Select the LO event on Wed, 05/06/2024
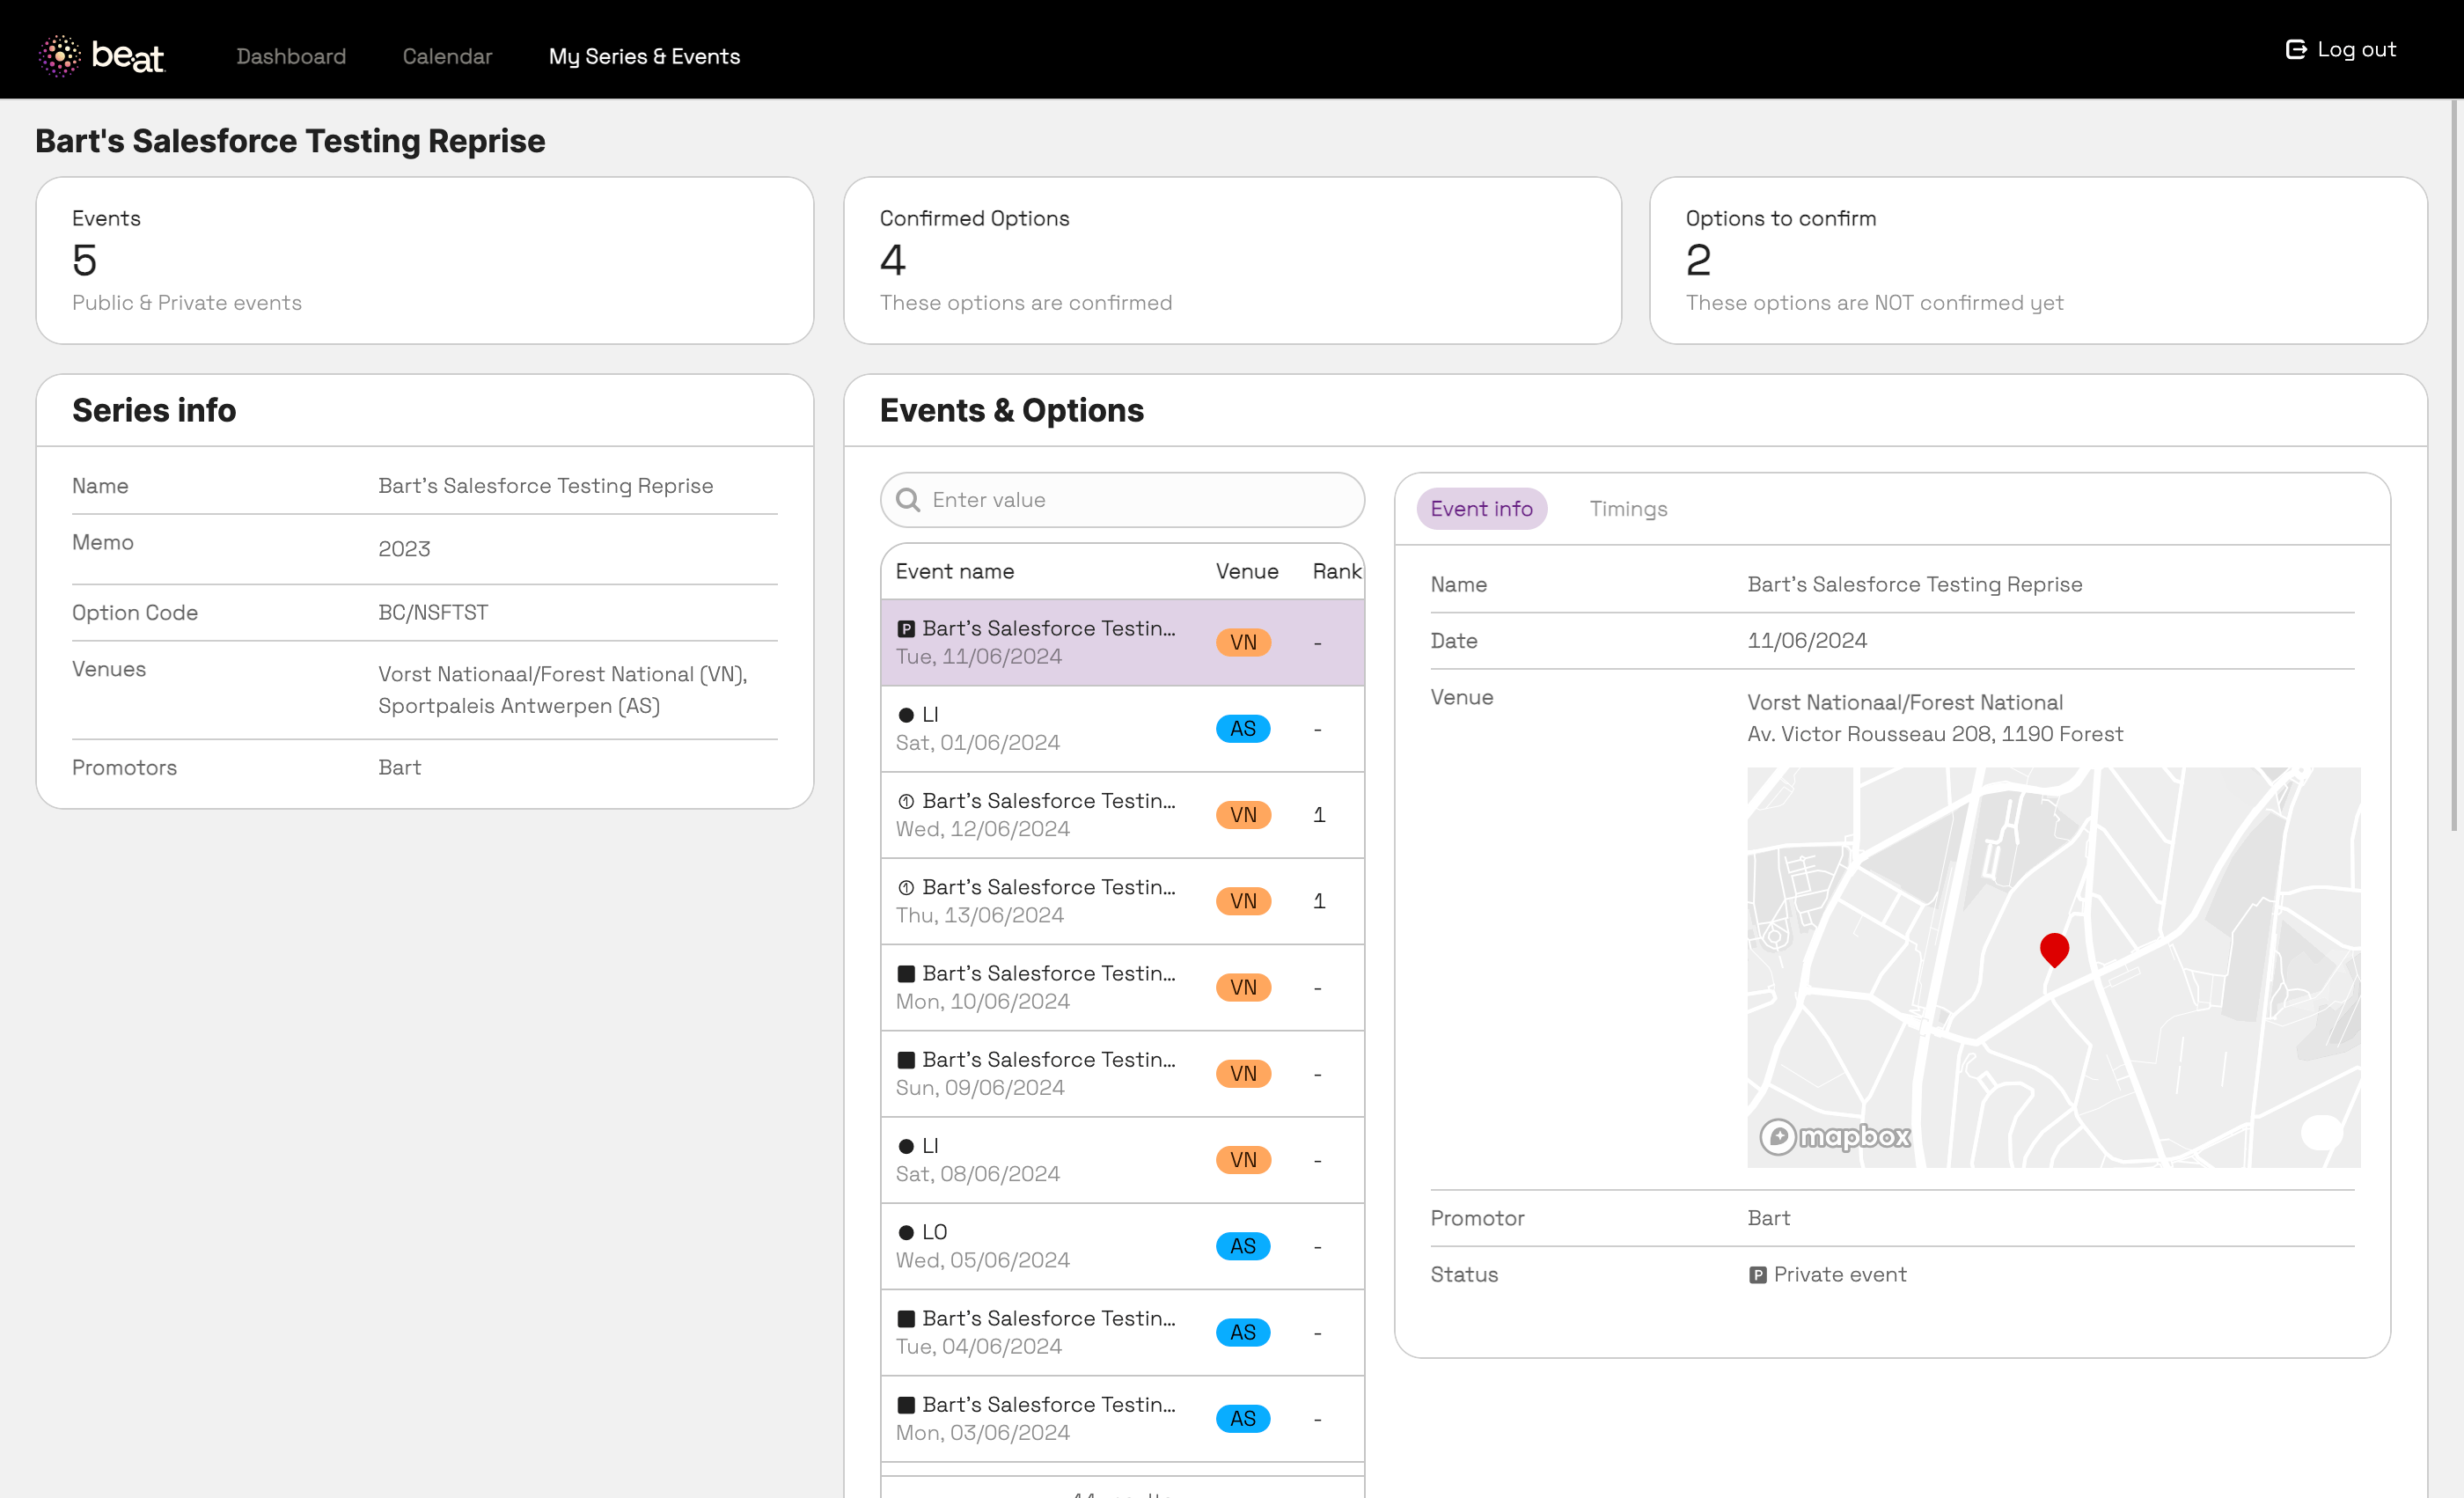 click(x=1122, y=1247)
